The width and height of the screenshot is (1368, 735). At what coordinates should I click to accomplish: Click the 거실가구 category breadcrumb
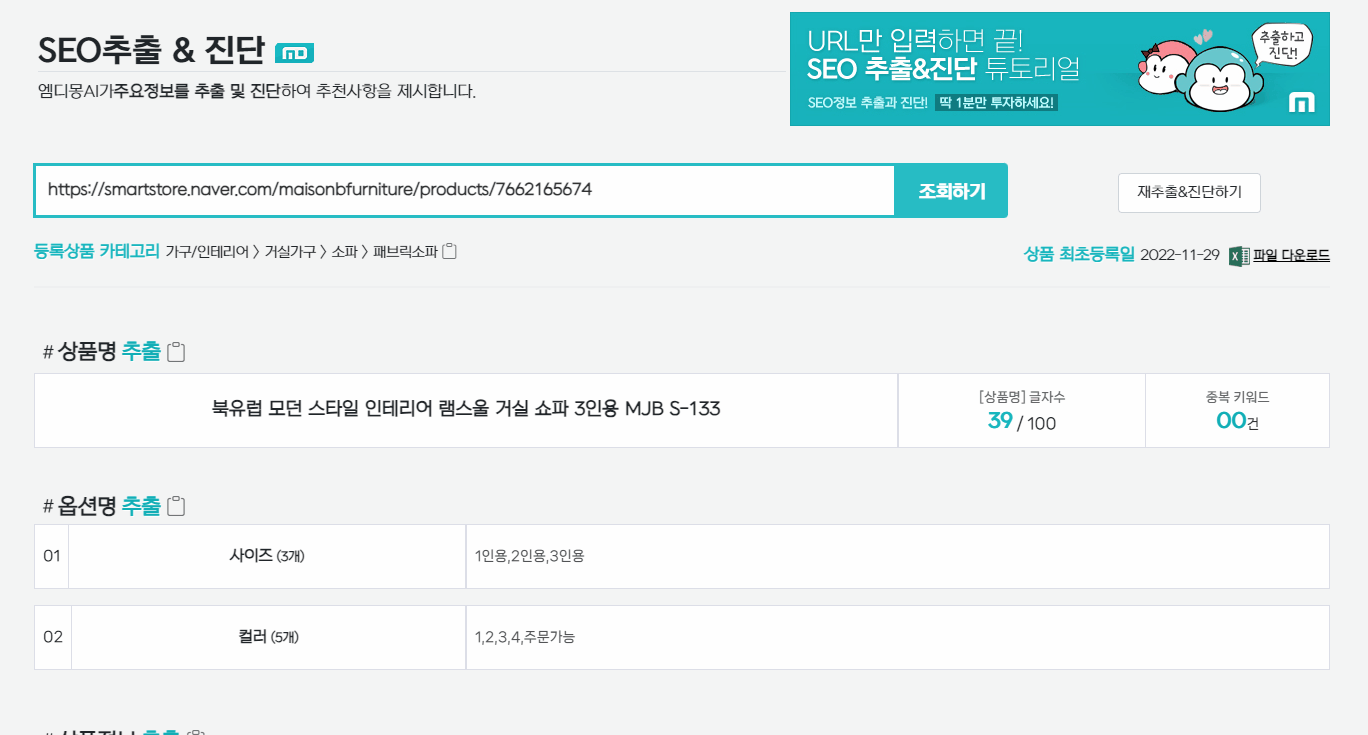292,253
